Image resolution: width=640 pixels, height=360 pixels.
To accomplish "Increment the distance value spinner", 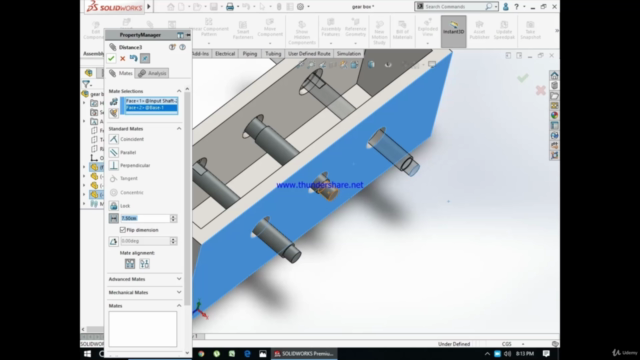I will tap(173, 216).
